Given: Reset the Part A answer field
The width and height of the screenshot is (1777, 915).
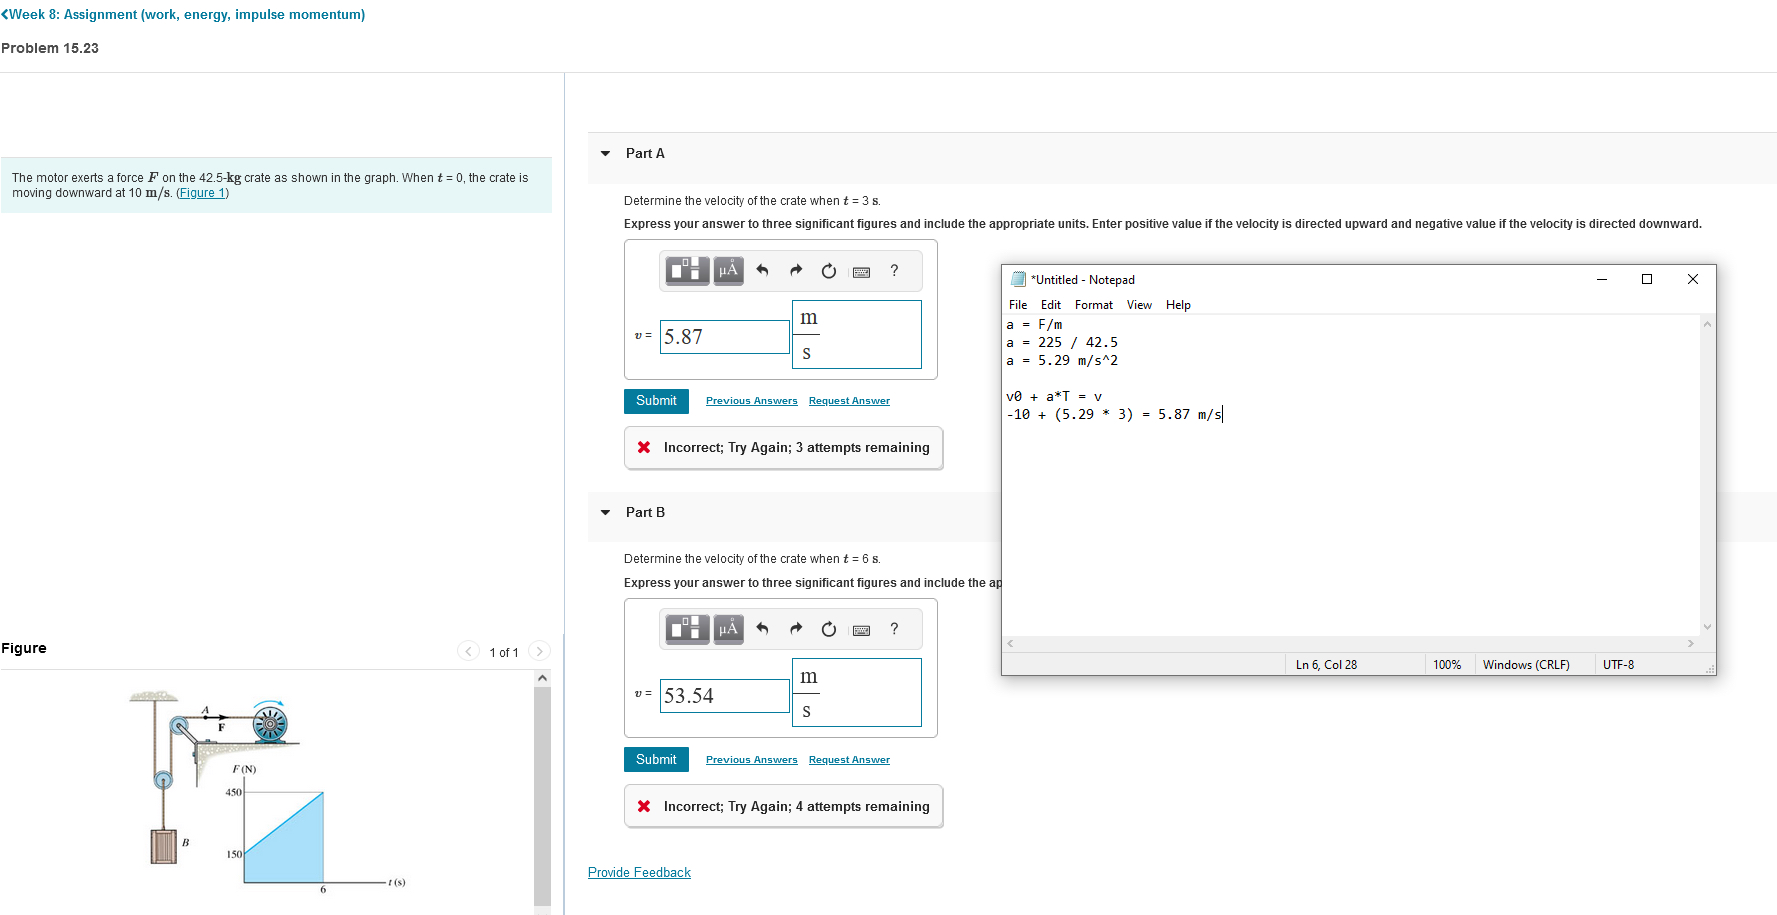Looking at the screenshot, I should (x=829, y=270).
